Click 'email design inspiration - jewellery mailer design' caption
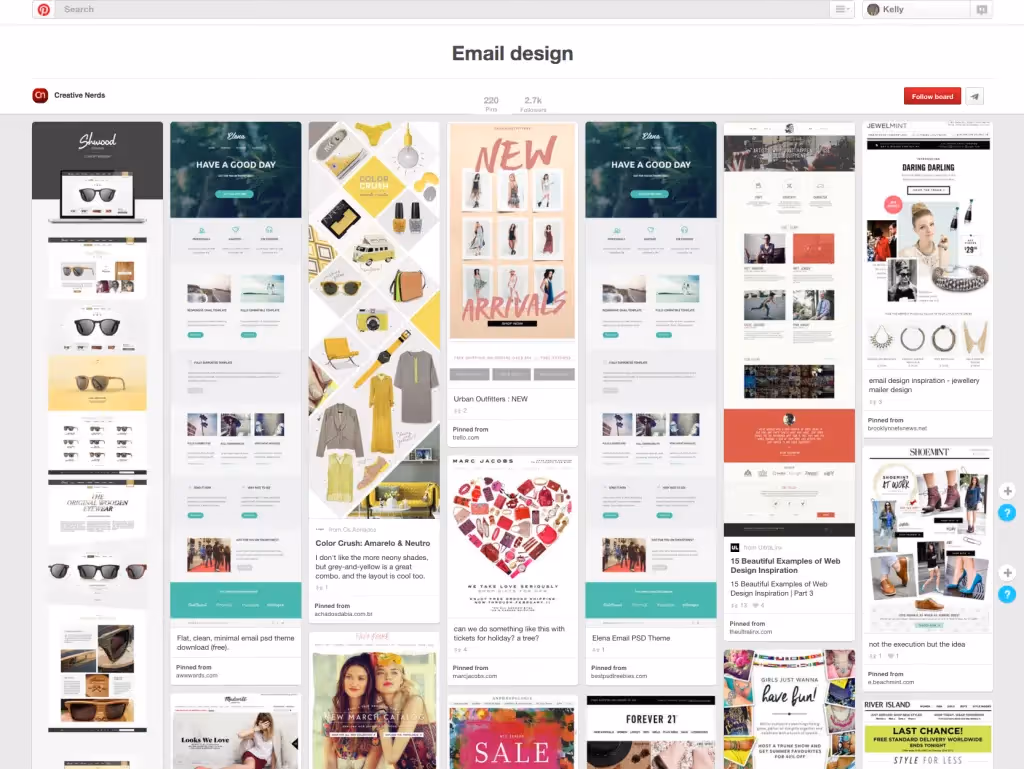Viewport: 1024px width, 769px height. coord(923,384)
